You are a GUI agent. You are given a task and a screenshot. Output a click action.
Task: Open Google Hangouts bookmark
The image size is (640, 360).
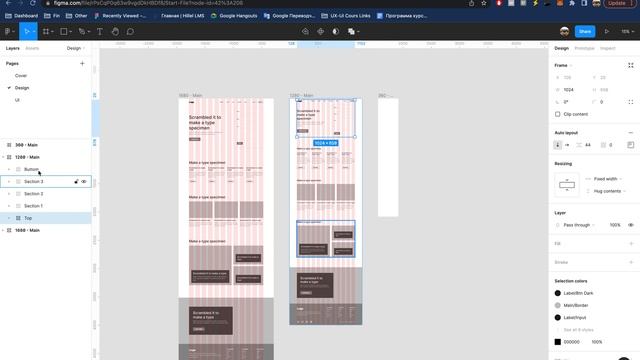[x=234, y=16]
